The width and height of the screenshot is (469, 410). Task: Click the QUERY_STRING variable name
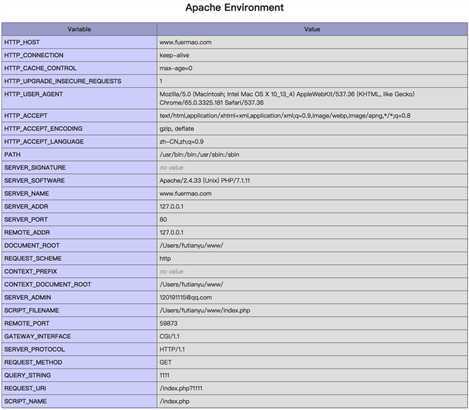(x=28, y=376)
